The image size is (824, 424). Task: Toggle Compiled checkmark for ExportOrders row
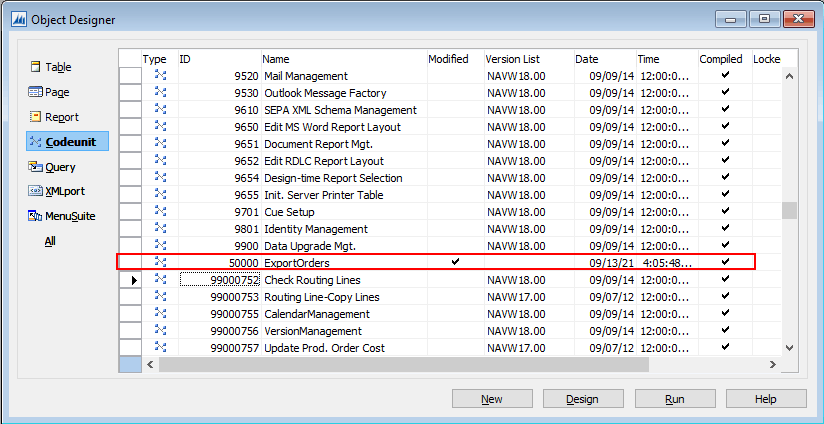(725, 262)
